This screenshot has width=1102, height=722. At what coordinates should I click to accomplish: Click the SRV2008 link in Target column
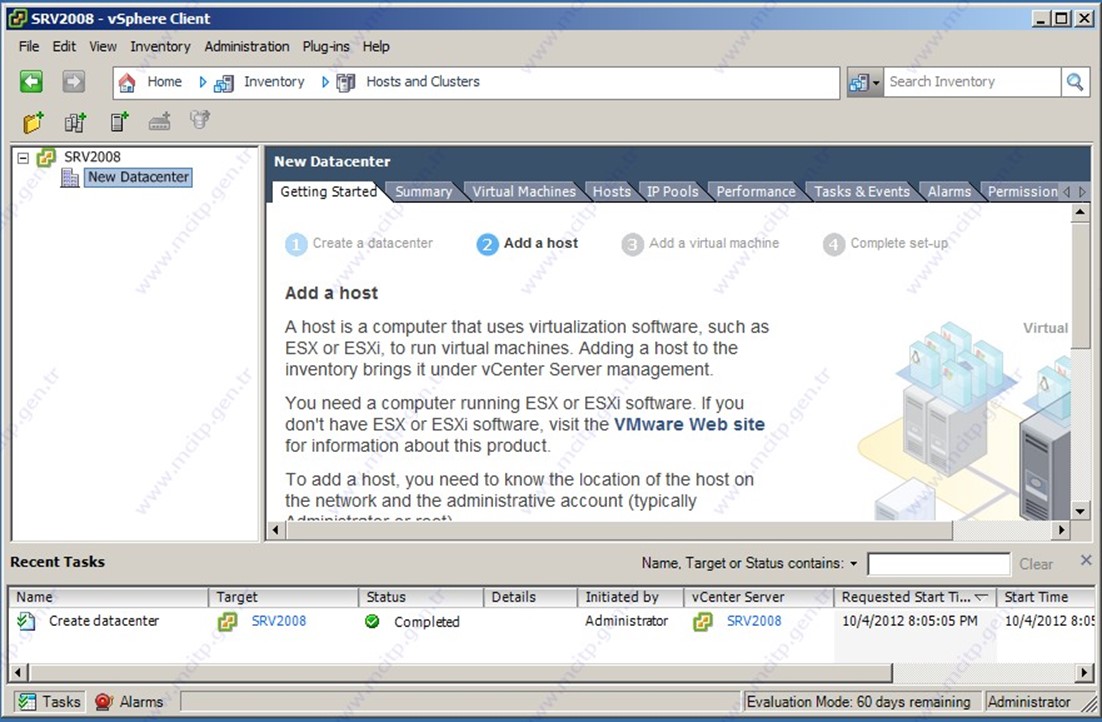click(x=279, y=621)
